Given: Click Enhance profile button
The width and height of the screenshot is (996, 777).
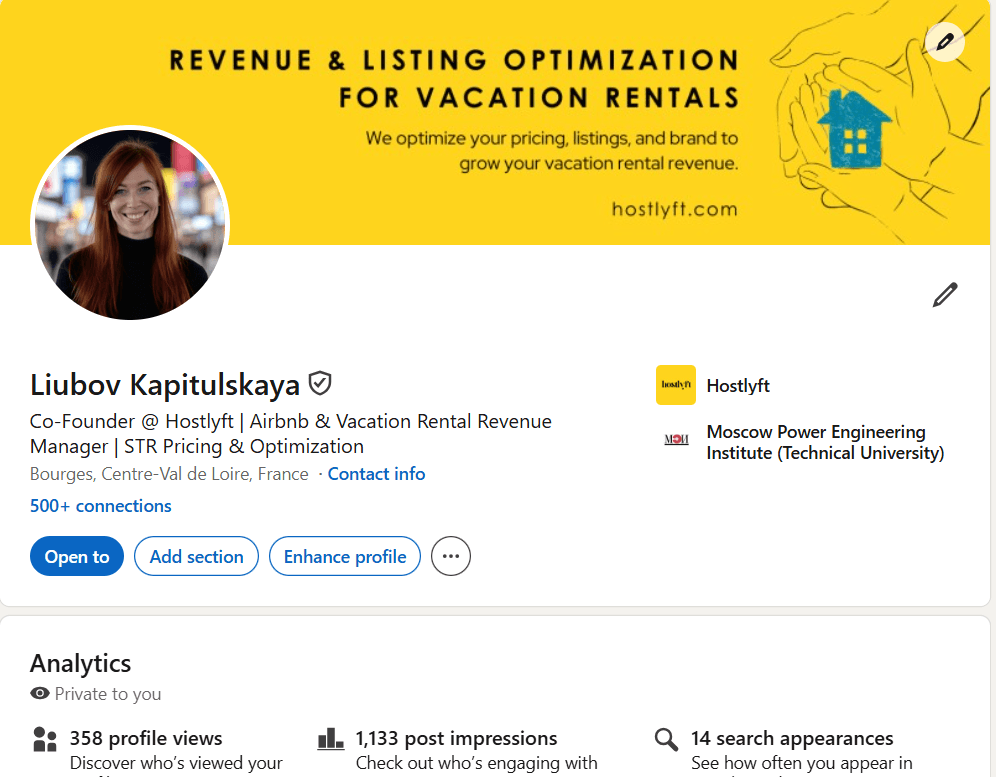Looking at the screenshot, I should tap(345, 556).
